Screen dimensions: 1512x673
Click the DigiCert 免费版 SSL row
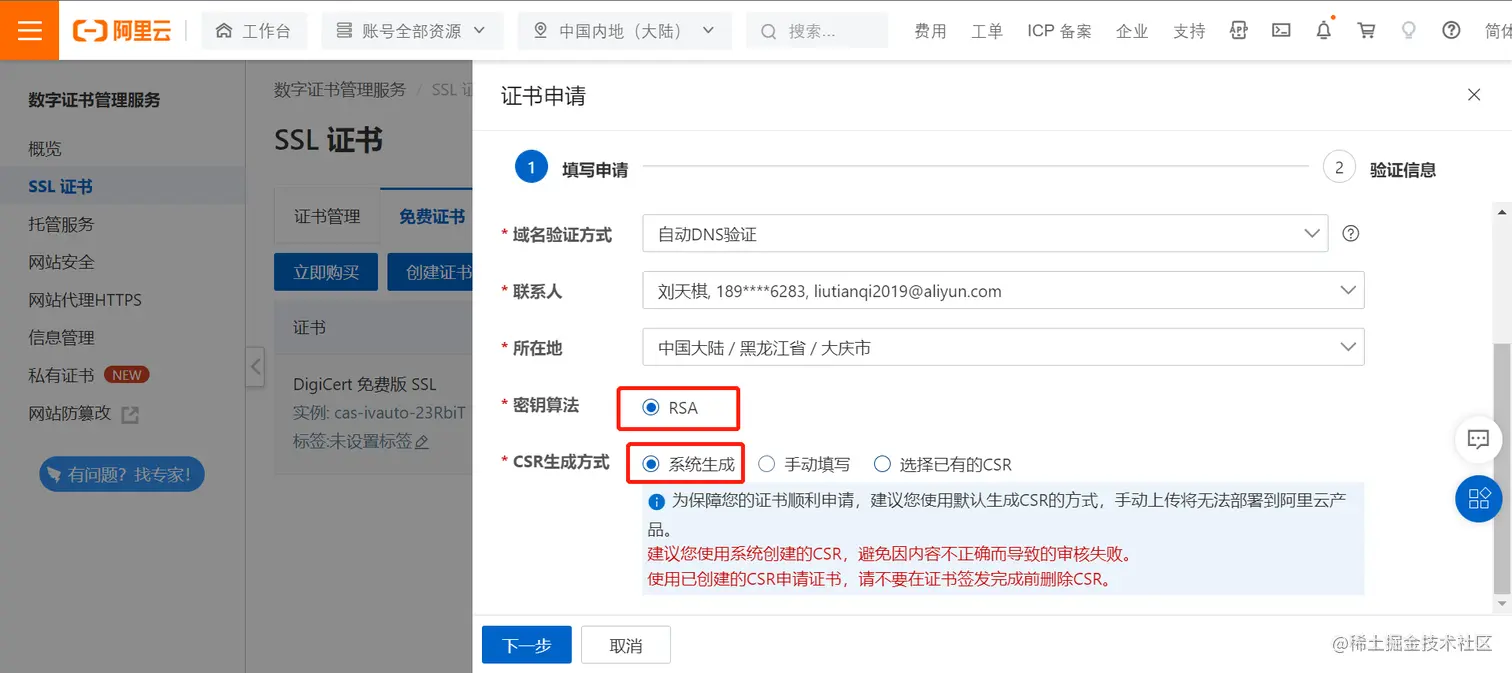pyautogui.click(x=373, y=413)
